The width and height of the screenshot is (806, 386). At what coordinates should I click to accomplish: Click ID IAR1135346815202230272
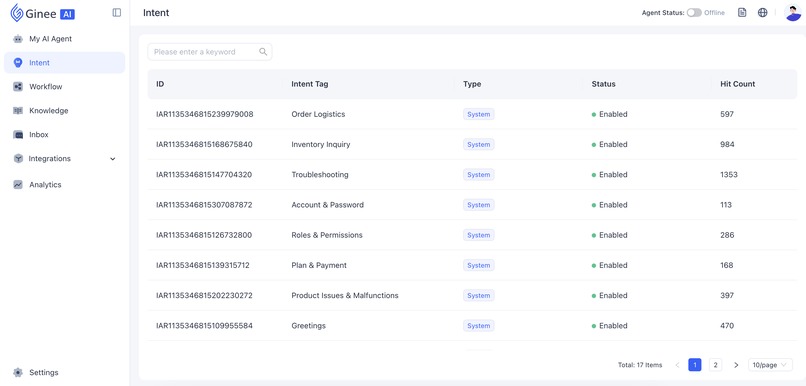point(204,296)
